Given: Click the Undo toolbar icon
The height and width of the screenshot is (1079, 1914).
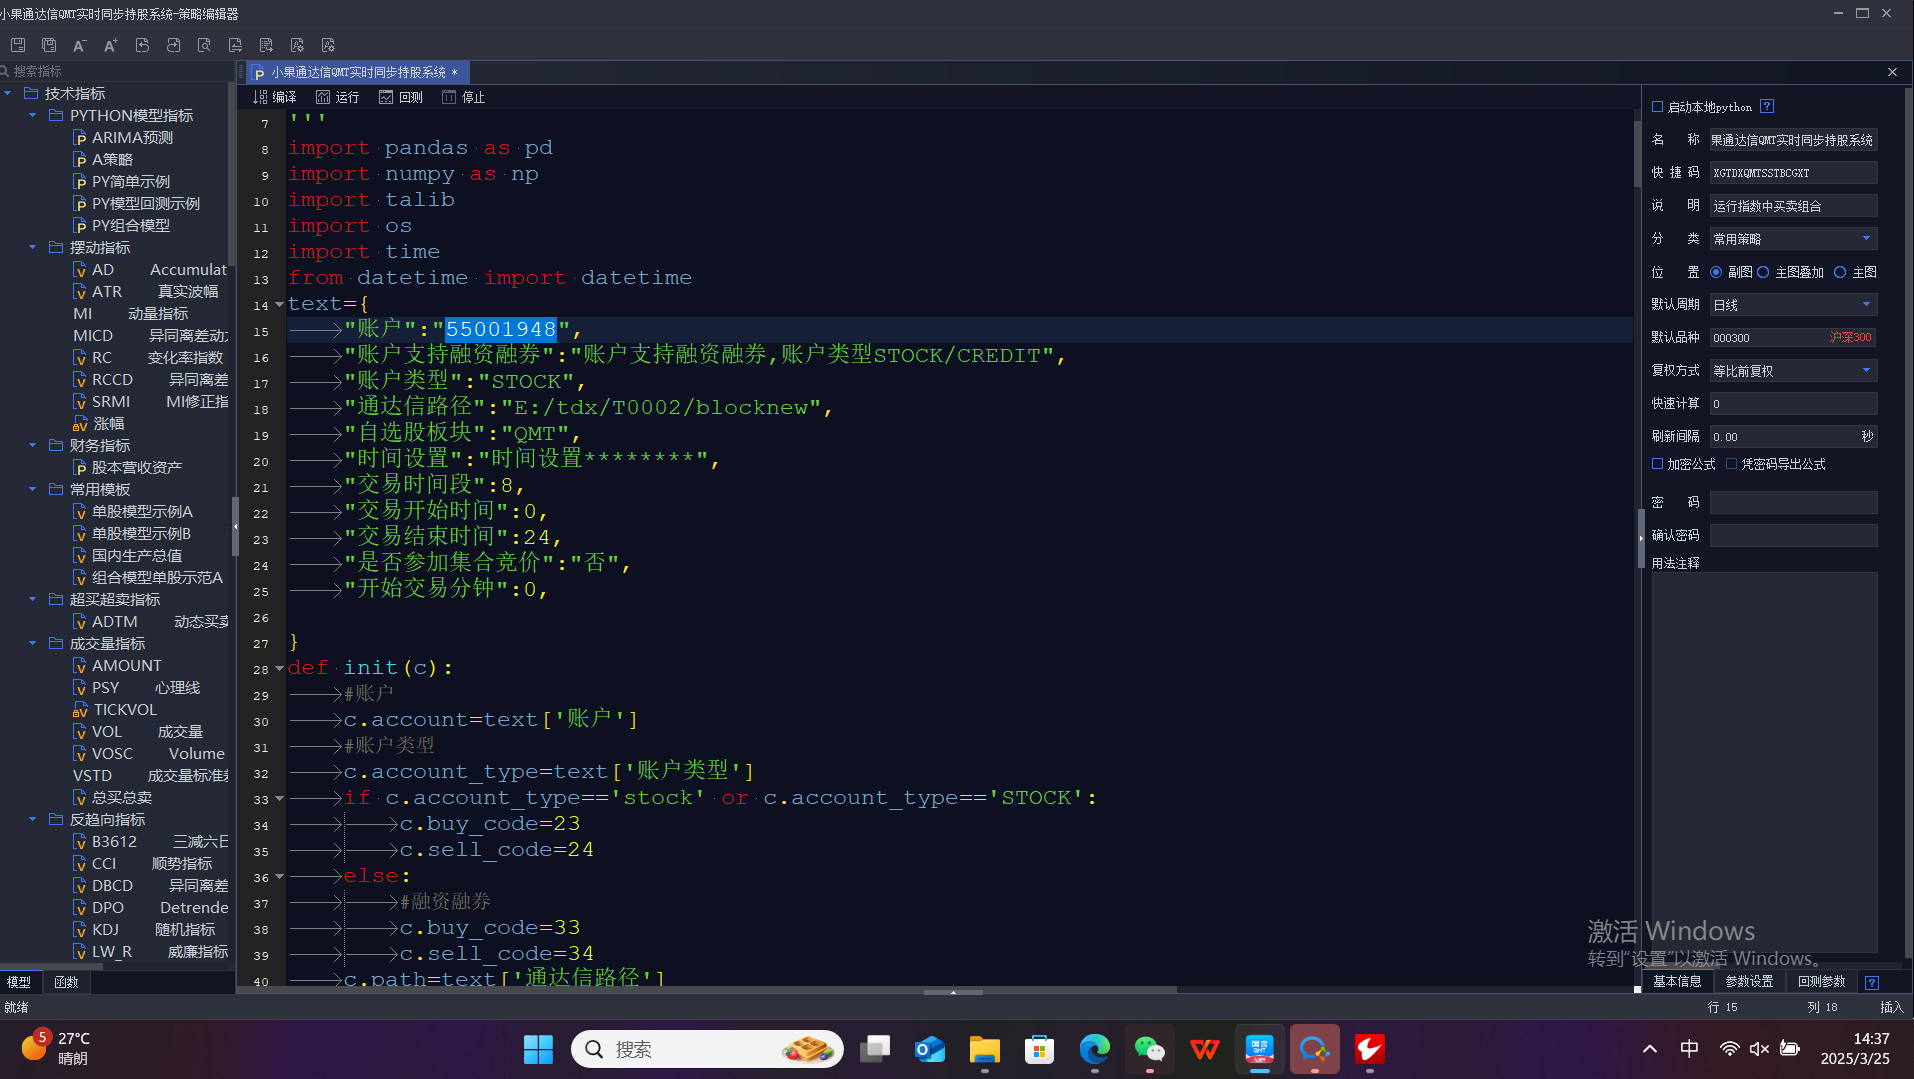Looking at the screenshot, I should [142, 45].
